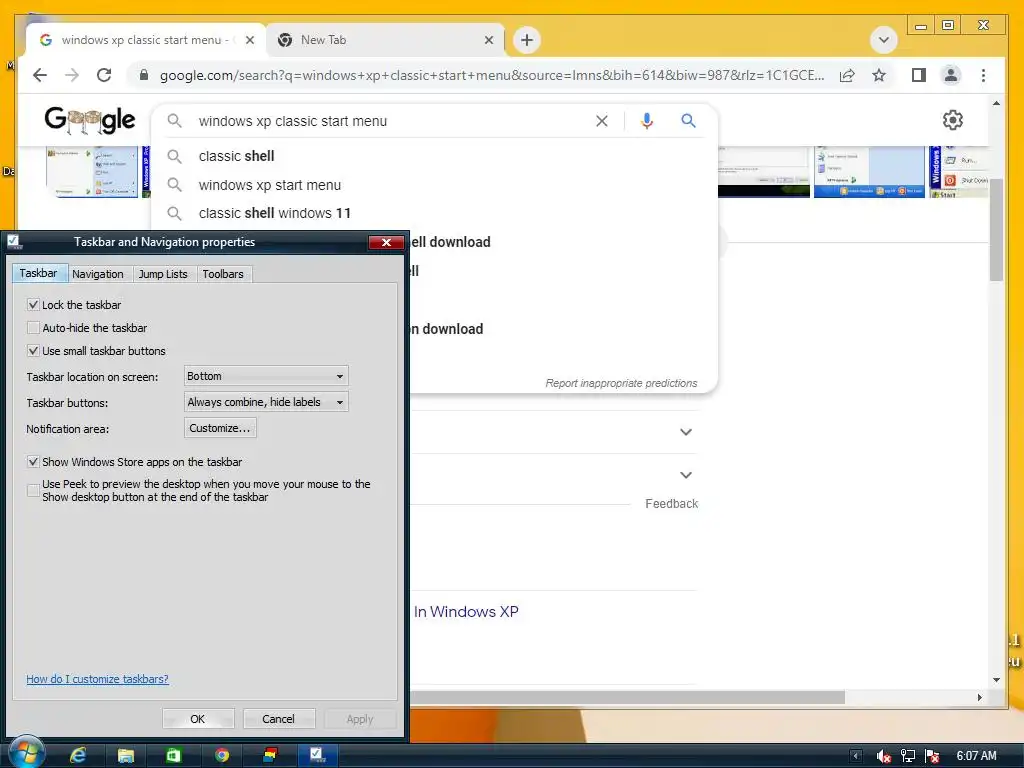The image size is (1024, 768).
Task: Clear the Google search box text
Action: [601, 121]
